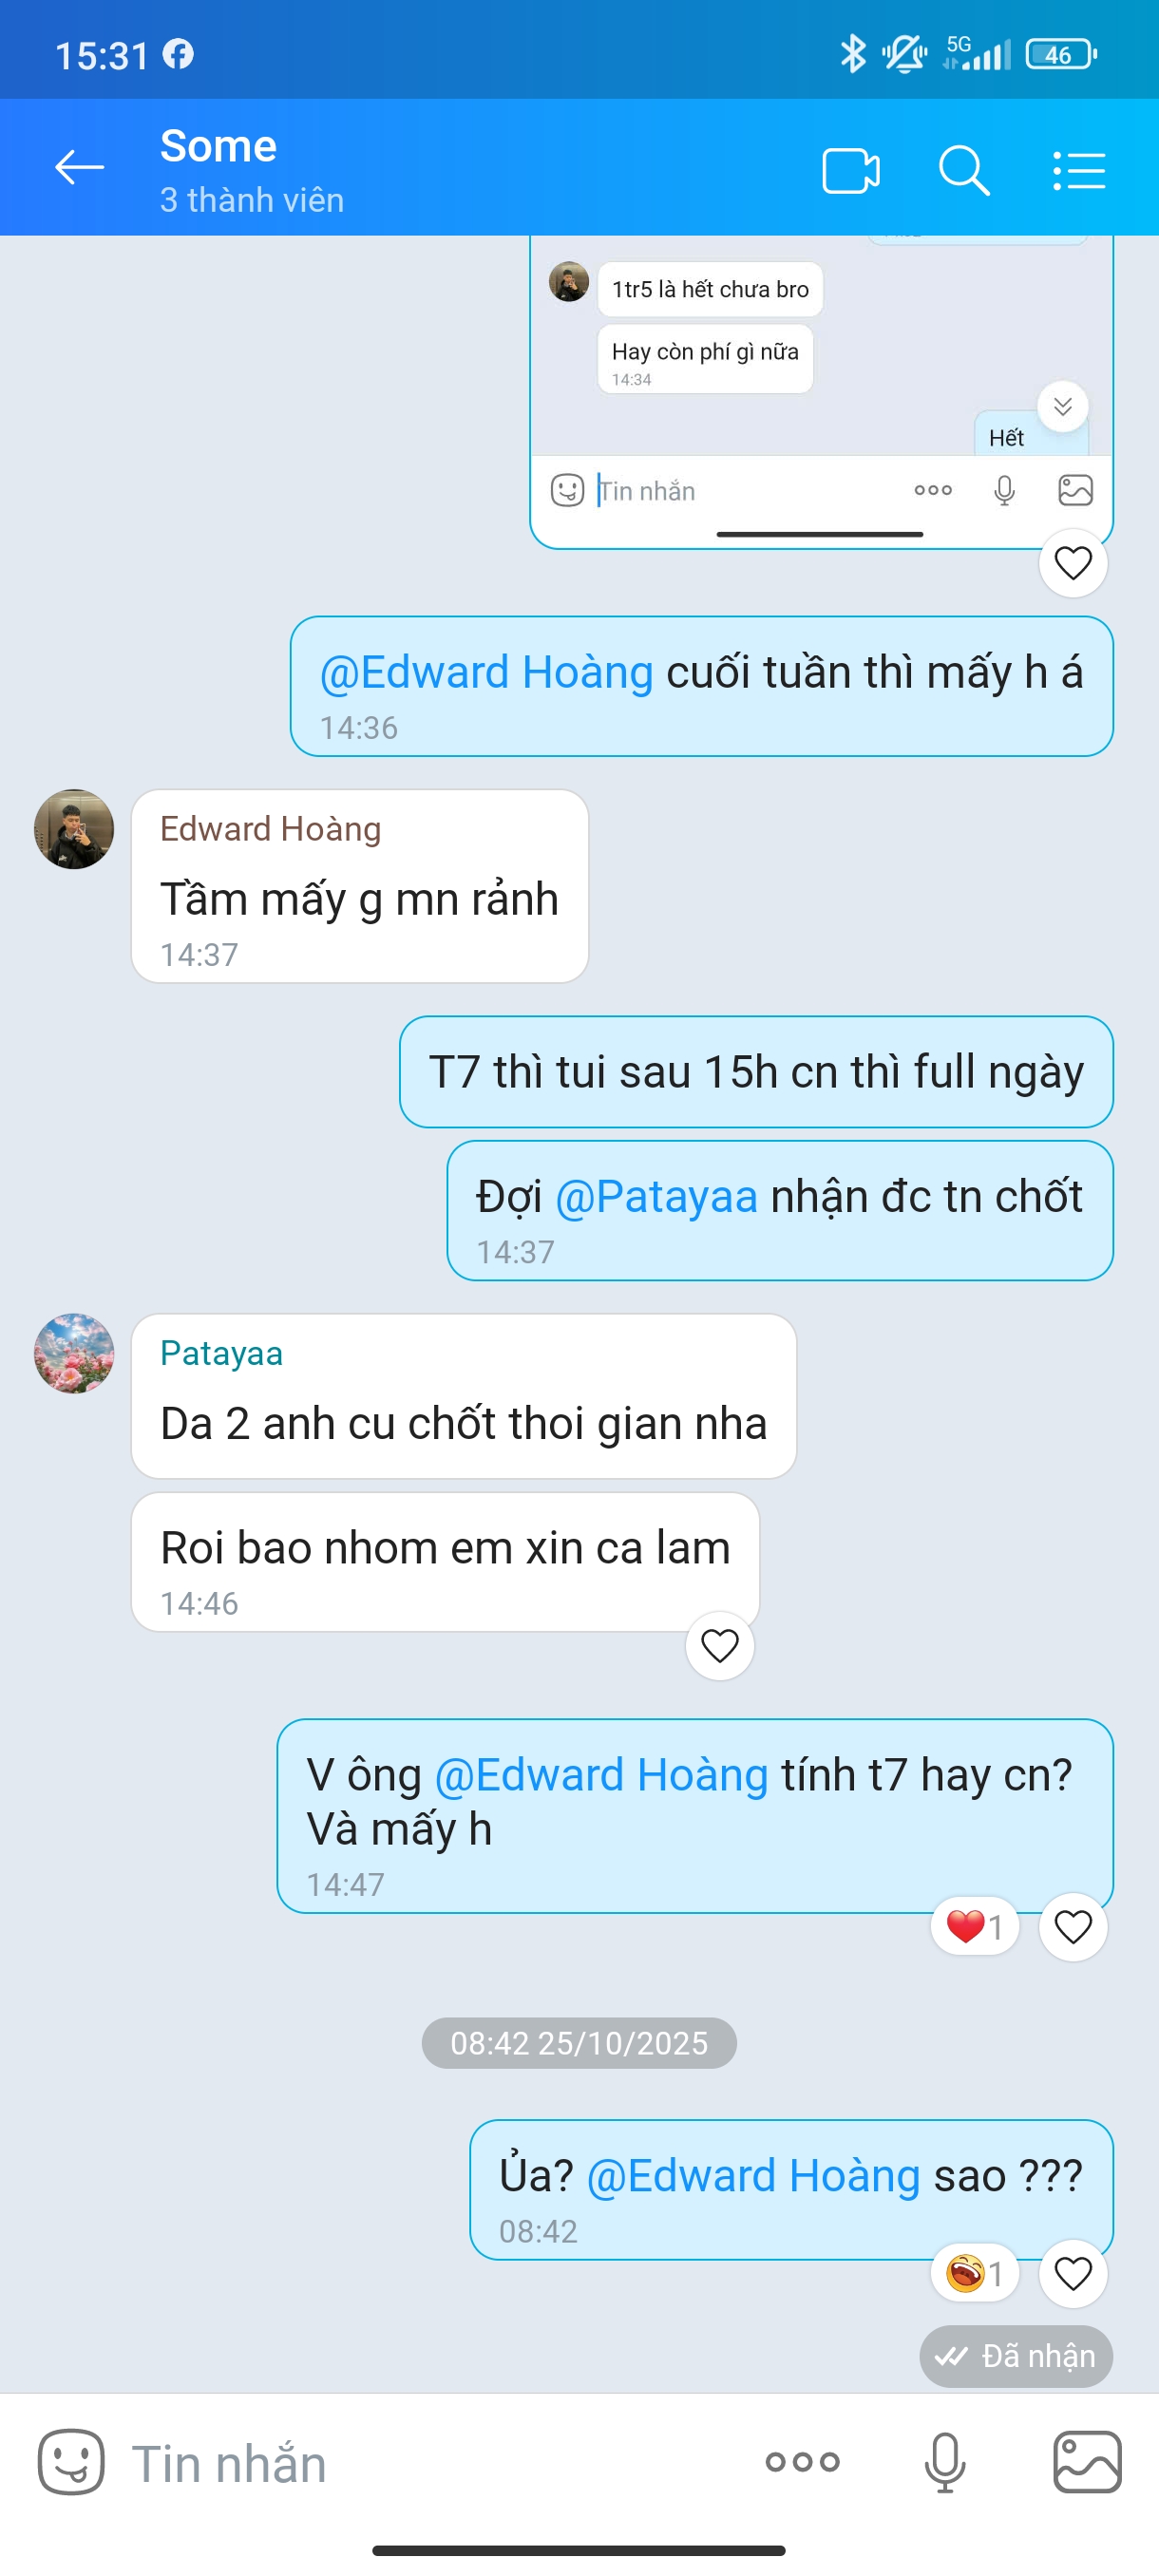Focus the 'Tin nhắn' message input field
The image size is (1159, 2576).
[430, 2462]
